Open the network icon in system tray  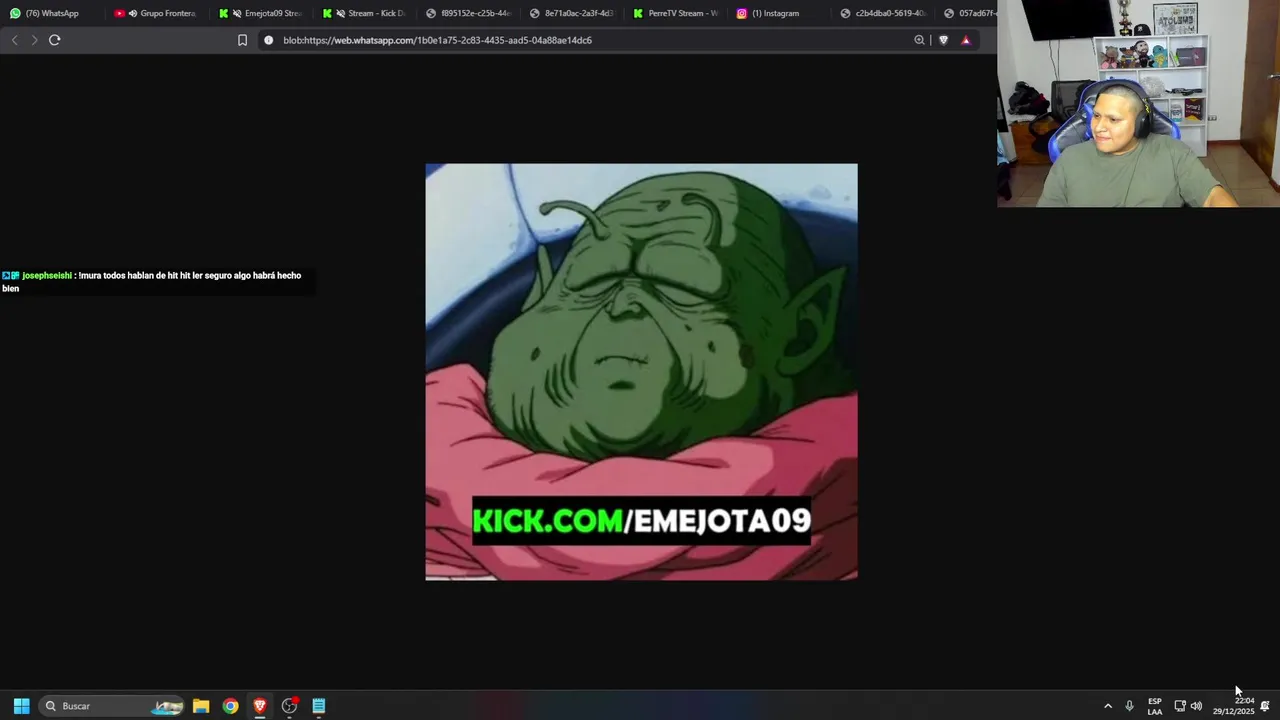pos(1179,706)
